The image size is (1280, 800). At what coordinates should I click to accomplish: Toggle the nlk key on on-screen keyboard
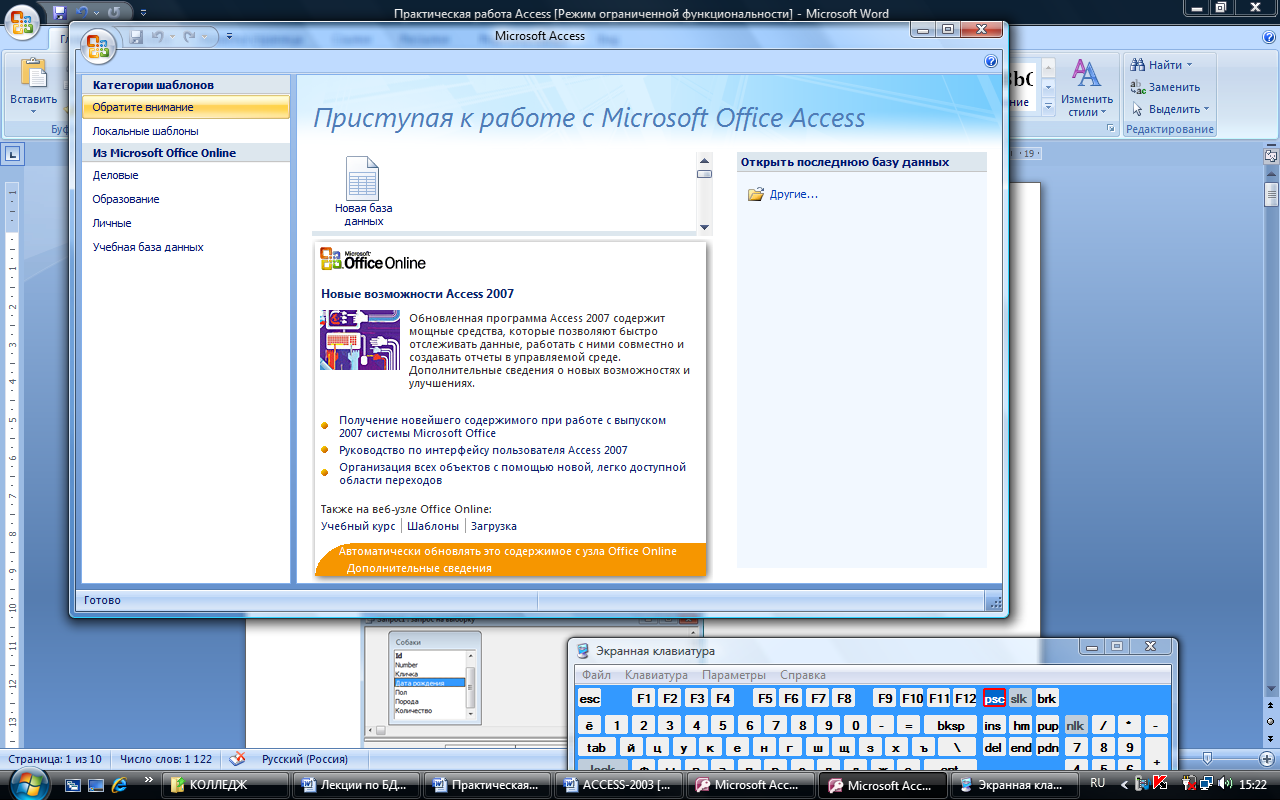1075,725
